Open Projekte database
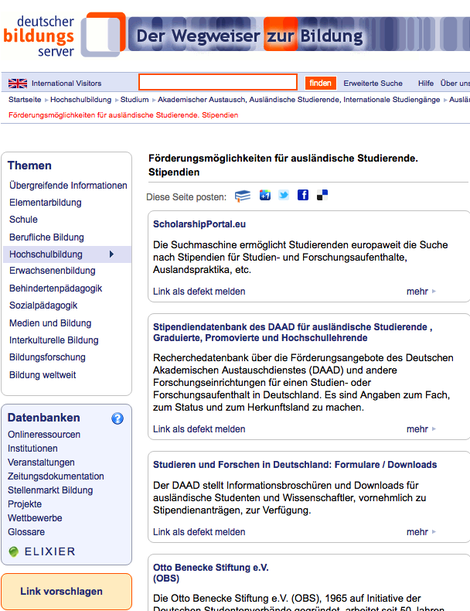The height and width of the screenshot is (611, 470). click(x=25, y=504)
